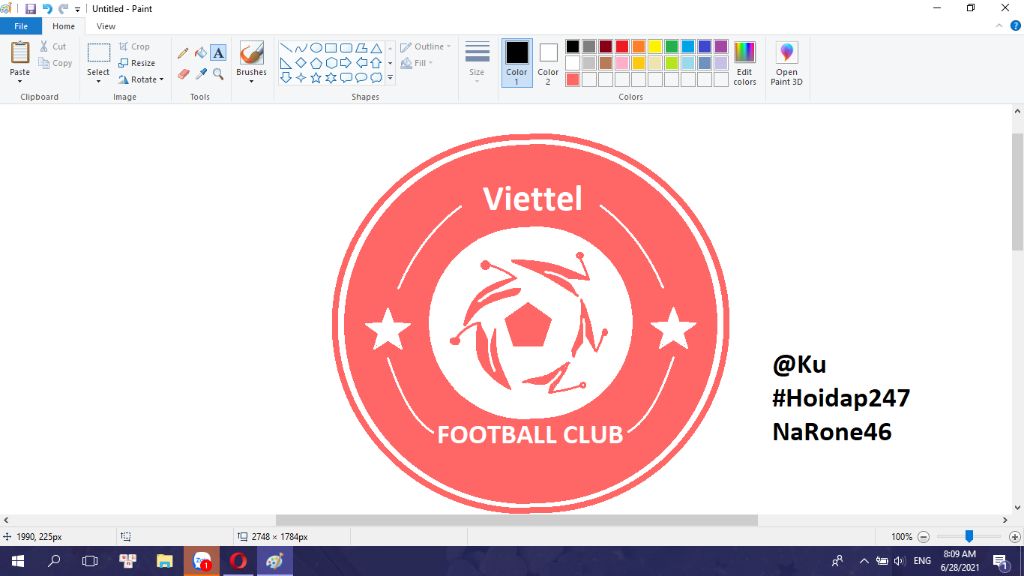Click the Resize button
The height and width of the screenshot is (576, 1024).
(x=136, y=63)
